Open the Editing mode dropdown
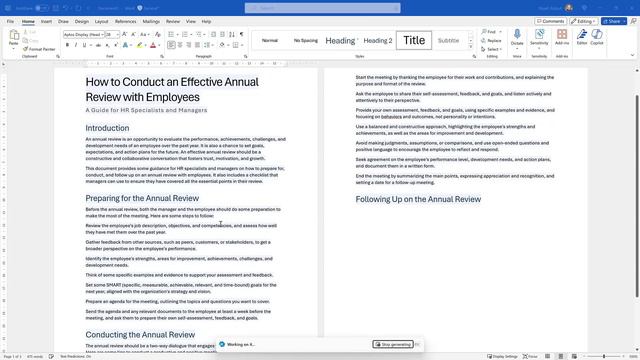 (584, 21)
